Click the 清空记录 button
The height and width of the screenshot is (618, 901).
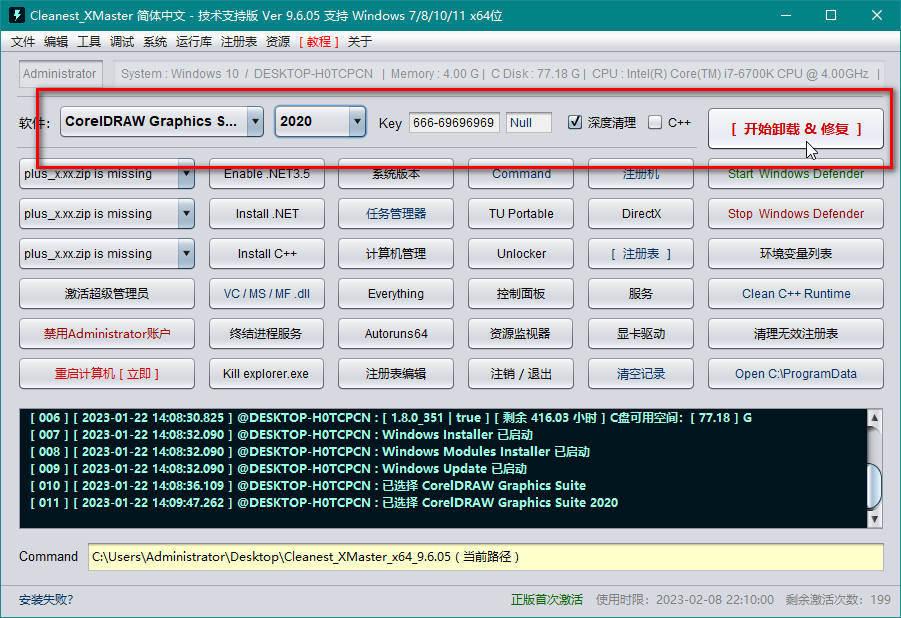pos(641,374)
